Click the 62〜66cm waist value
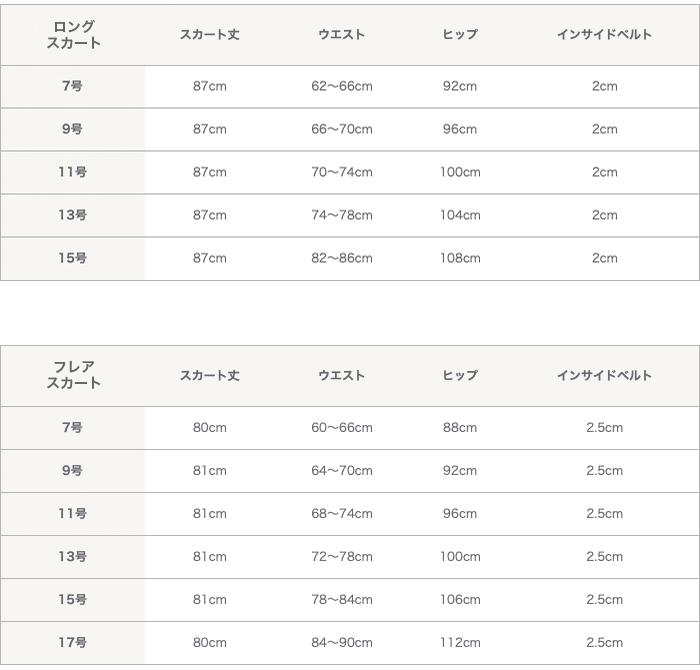Screen dimensions: 700x670 [x=341, y=86]
